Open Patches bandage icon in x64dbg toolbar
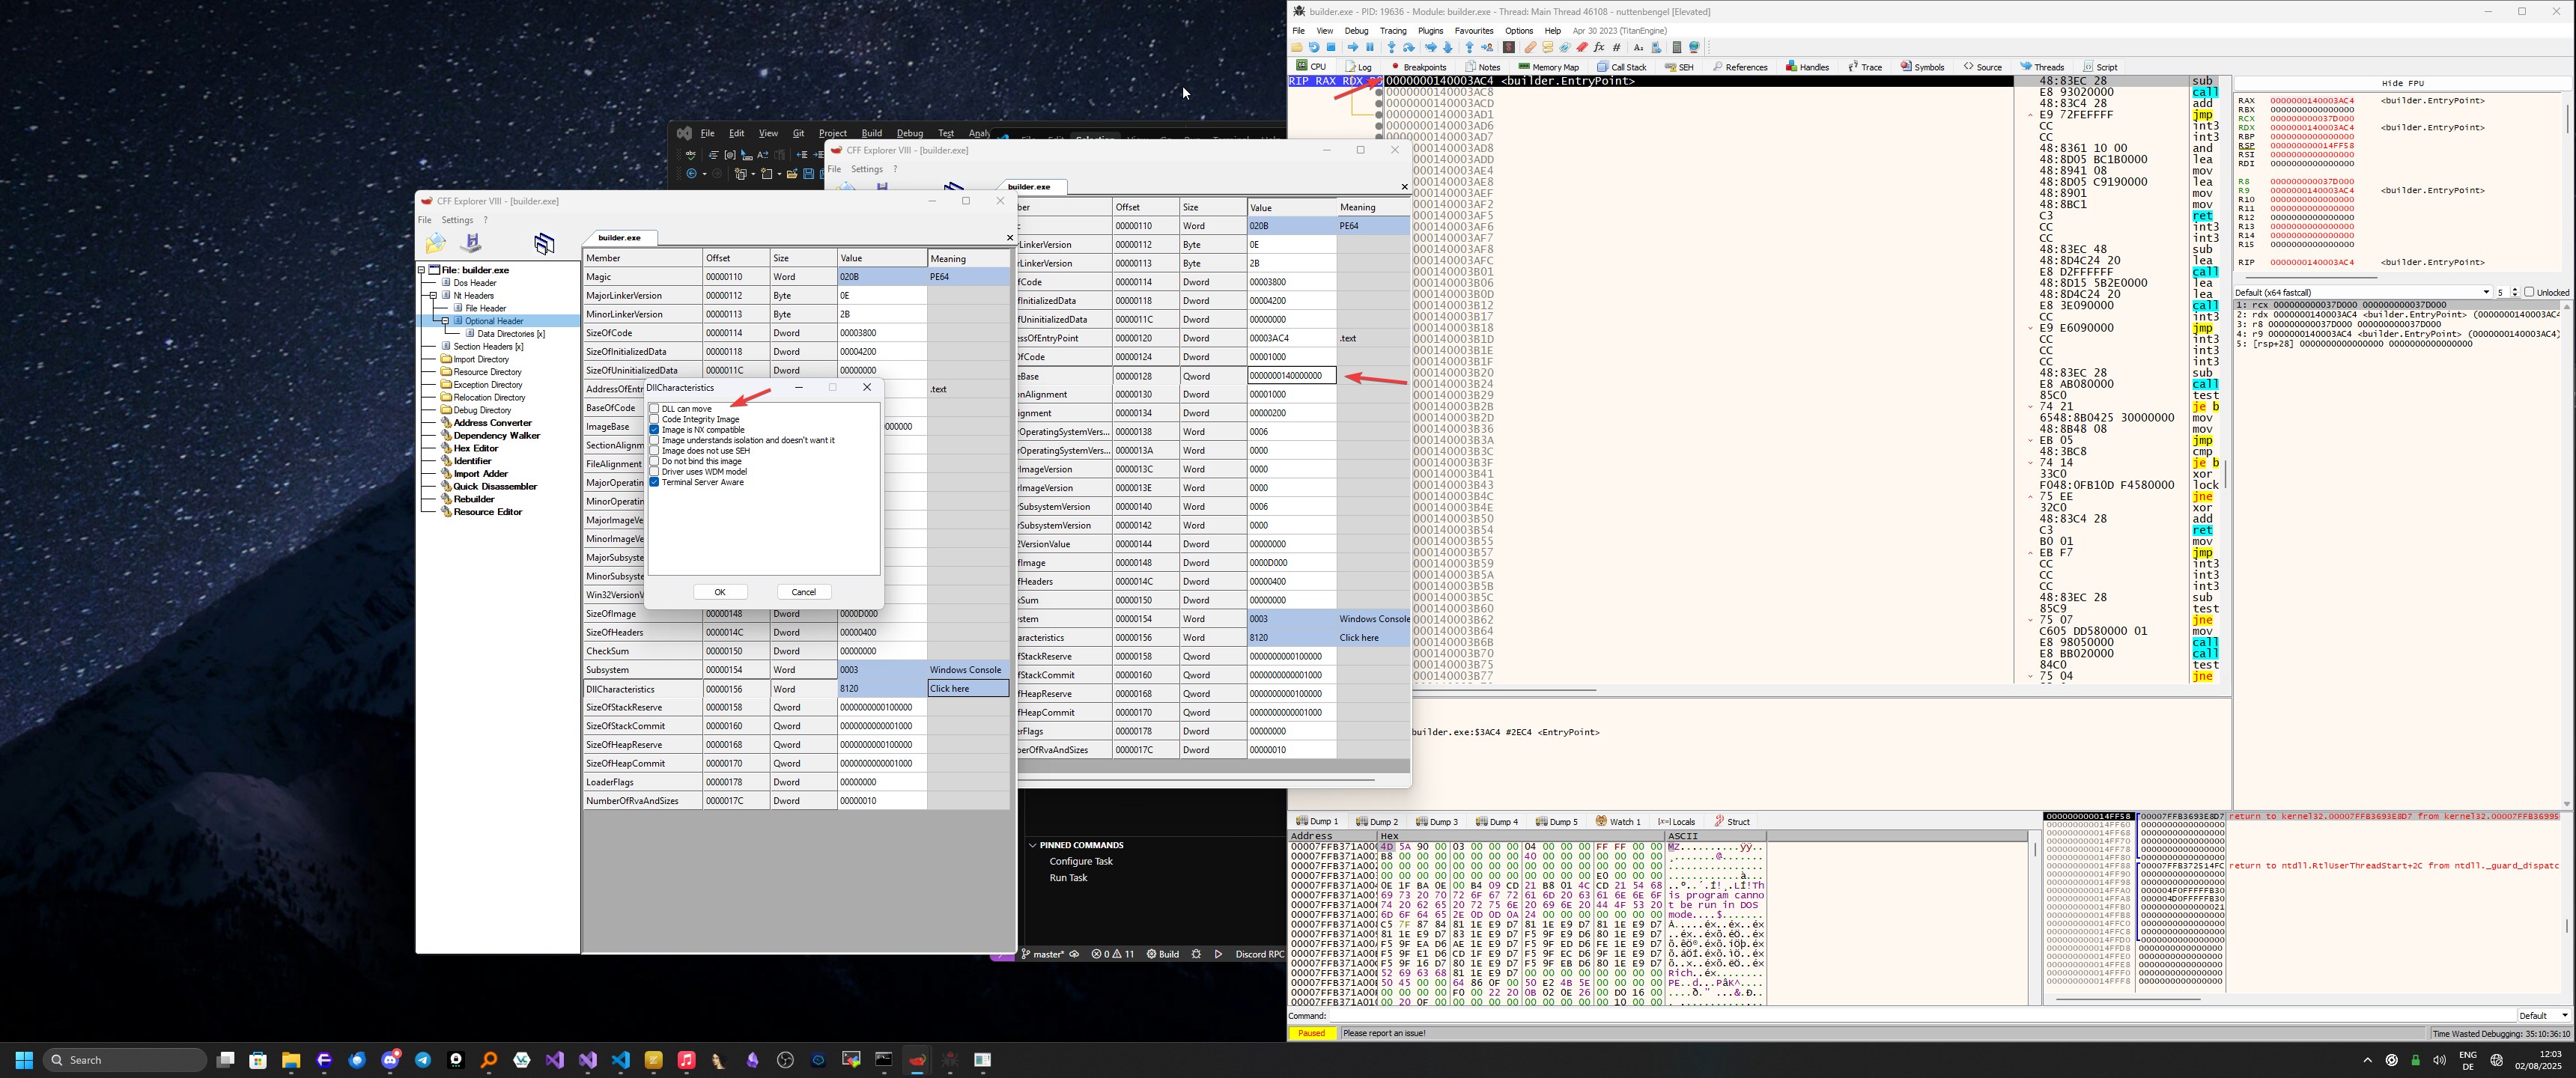Screen dimensions: 2576x1078 (x=1530, y=47)
